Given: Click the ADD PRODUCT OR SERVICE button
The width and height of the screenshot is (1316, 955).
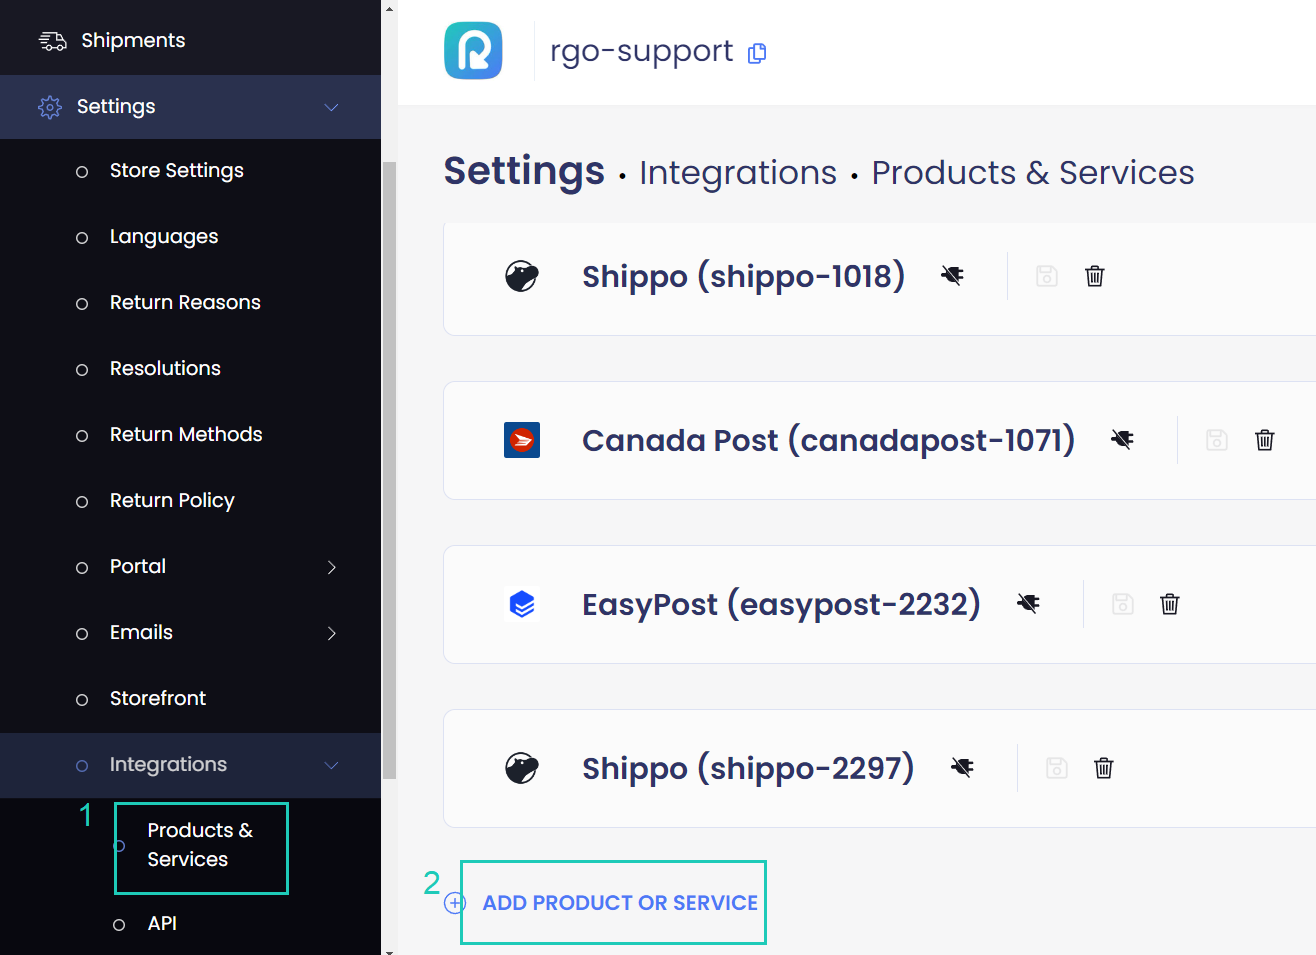Looking at the screenshot, I should (x=613, y=902).
